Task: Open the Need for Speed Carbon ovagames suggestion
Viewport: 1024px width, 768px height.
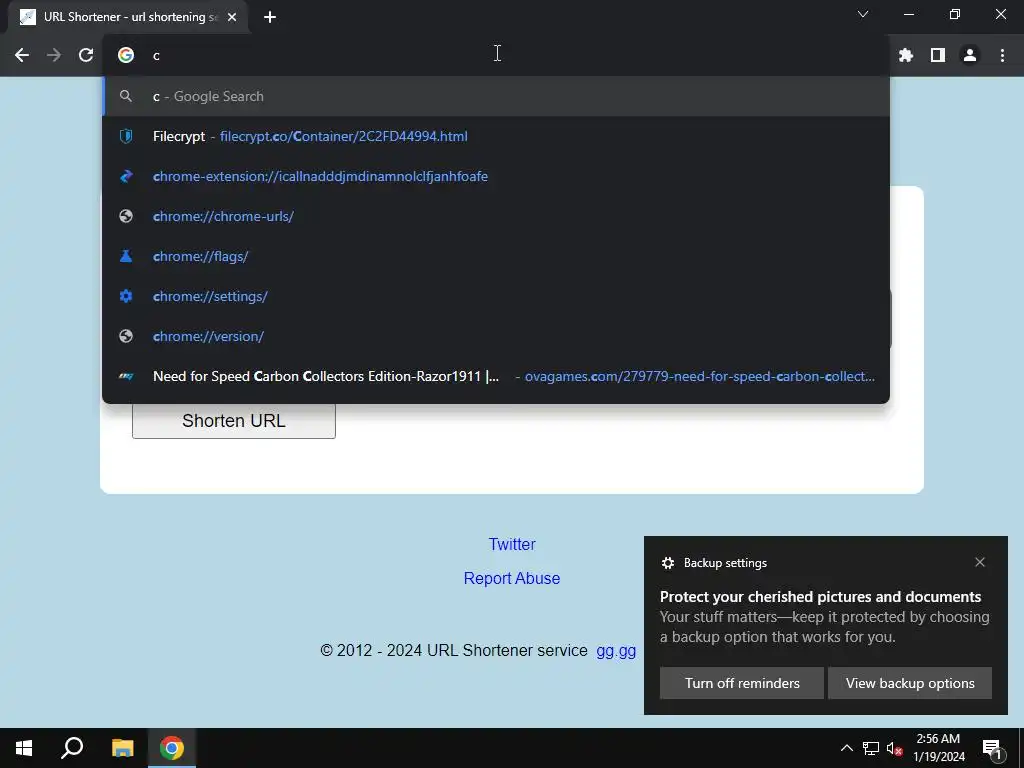Action: [496, 376]
